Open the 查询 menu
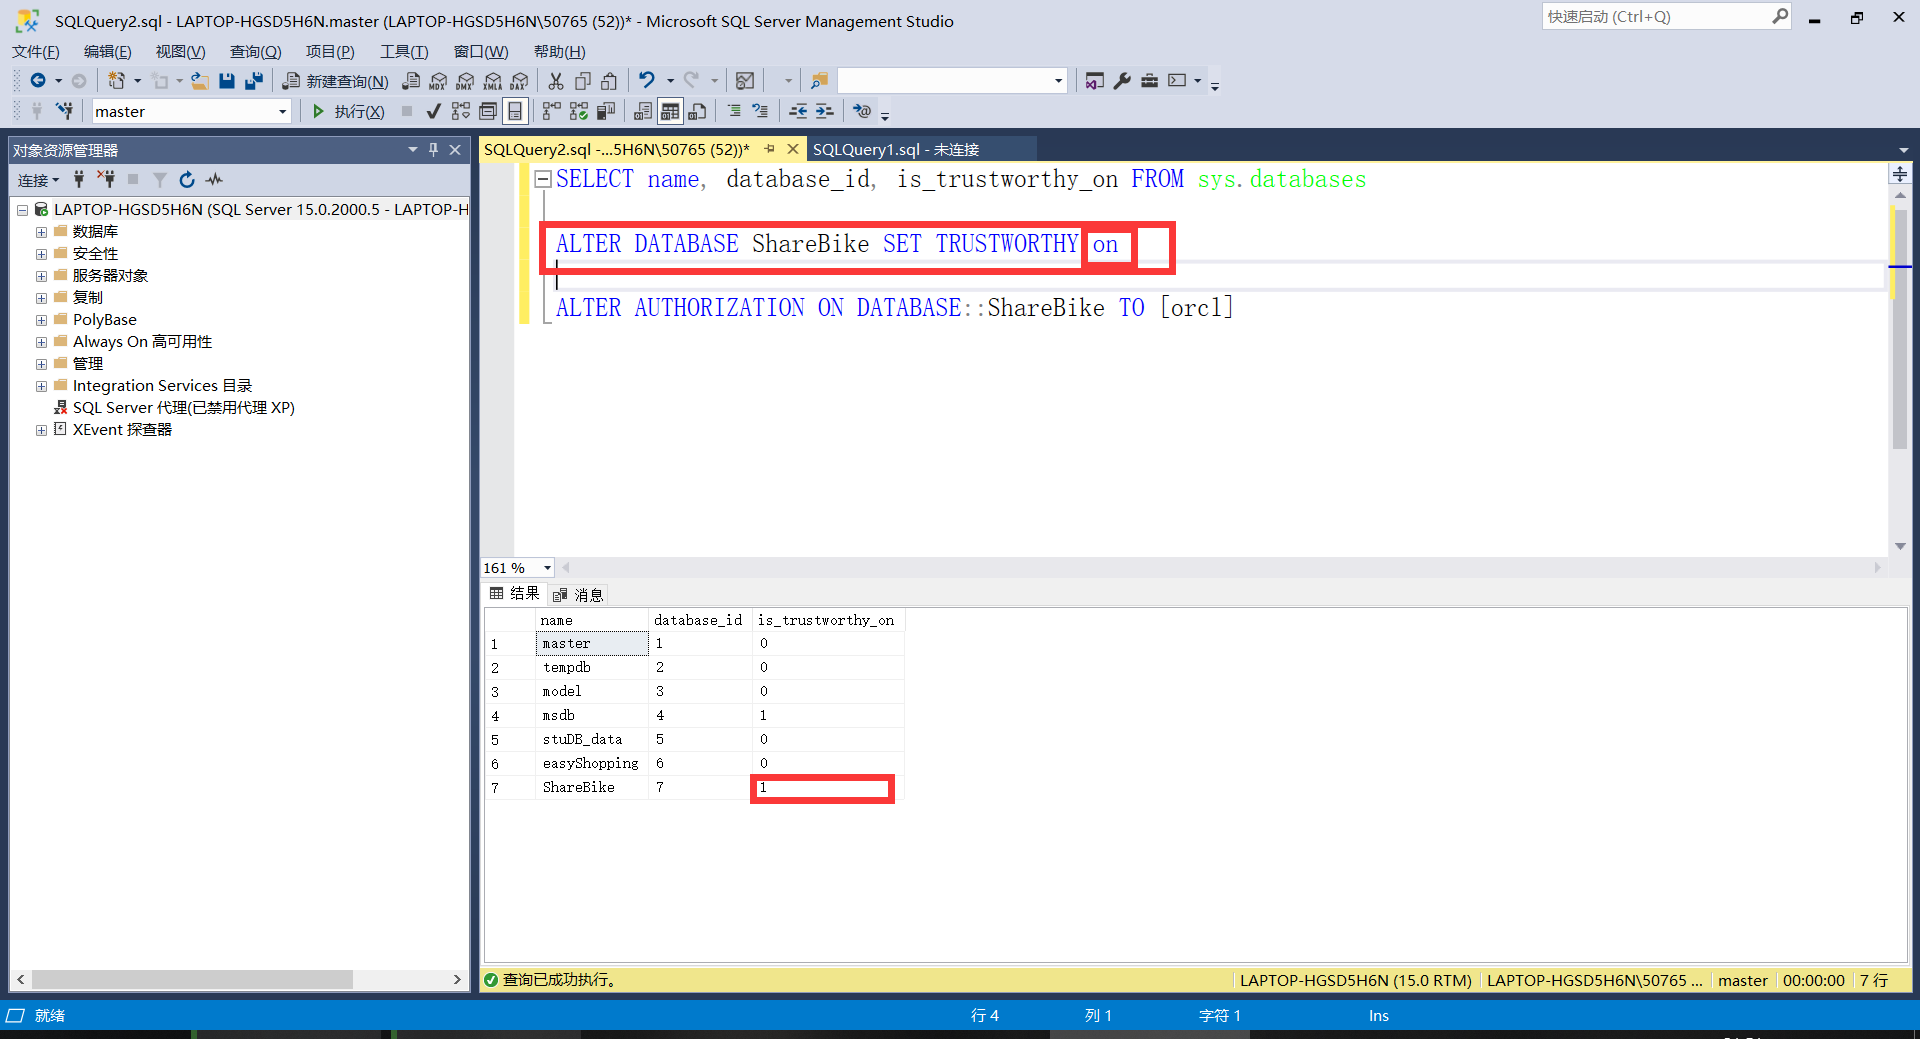Image resolution: width=1920 pixels, height=1039 pixels. click(254, 51)
